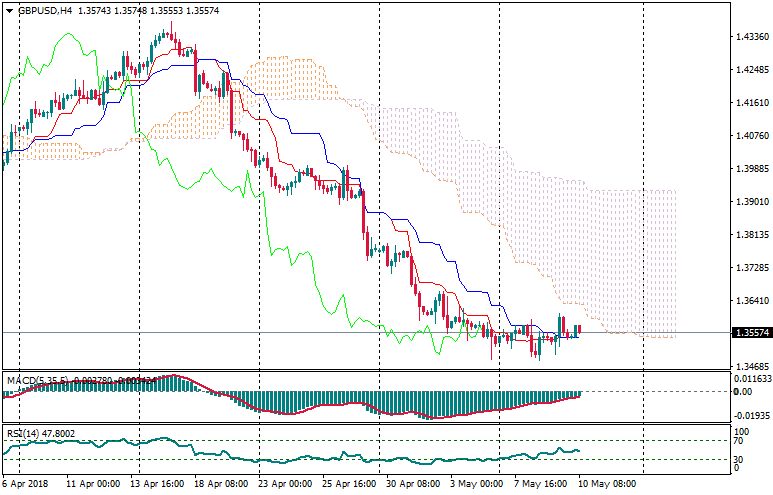Viewport: 773px width, 495px height.
Task: Click the 1.41610 price axis label
Action: (750, 103)
